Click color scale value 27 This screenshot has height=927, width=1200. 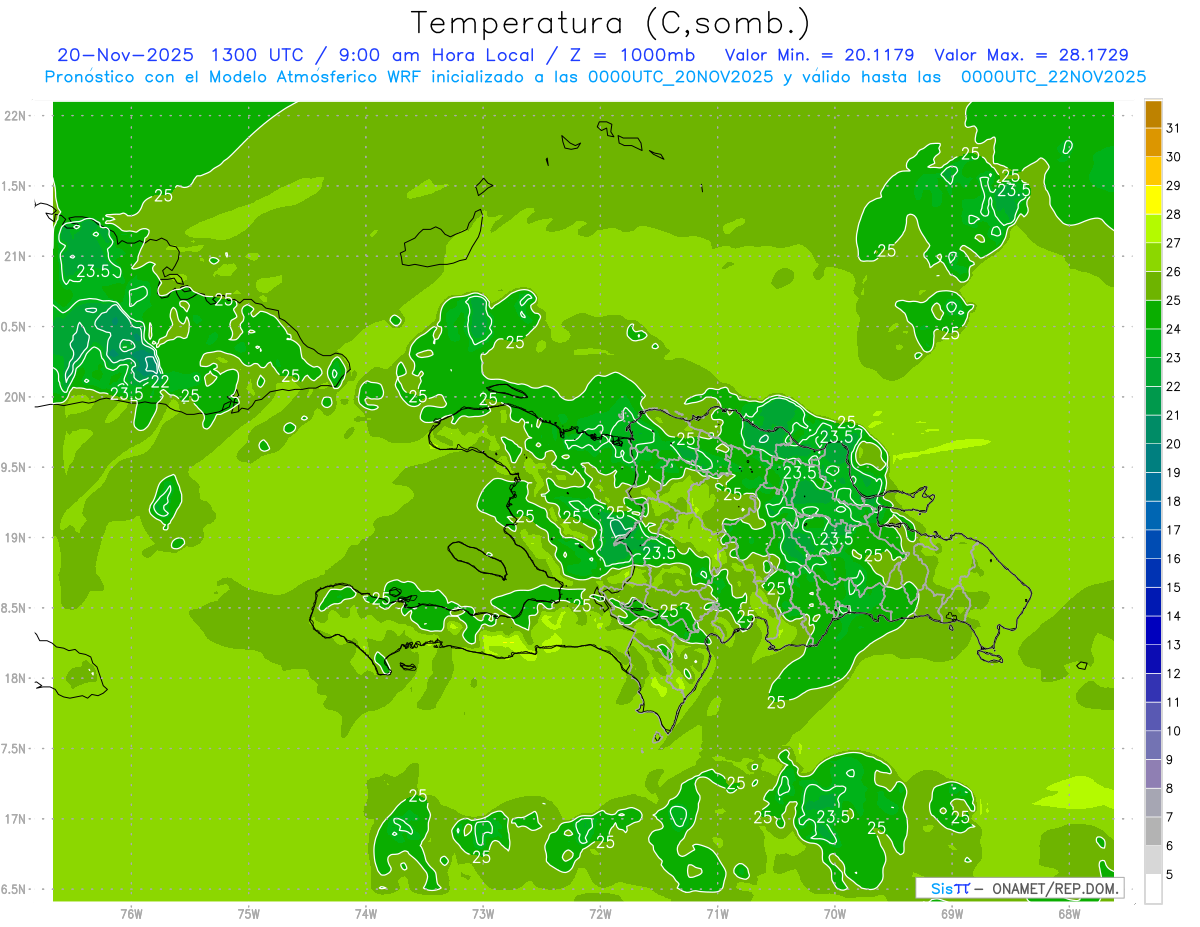pyautogui.click(x=1173, y=243)
